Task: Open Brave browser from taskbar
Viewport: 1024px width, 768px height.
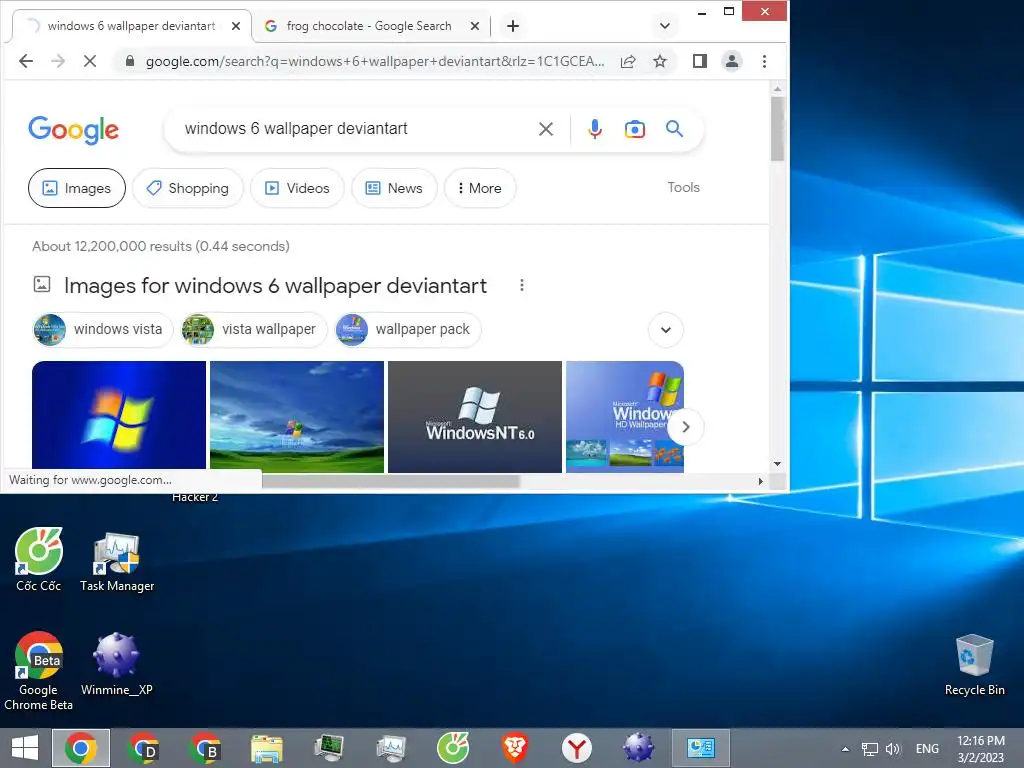Action: pos(515,748)
